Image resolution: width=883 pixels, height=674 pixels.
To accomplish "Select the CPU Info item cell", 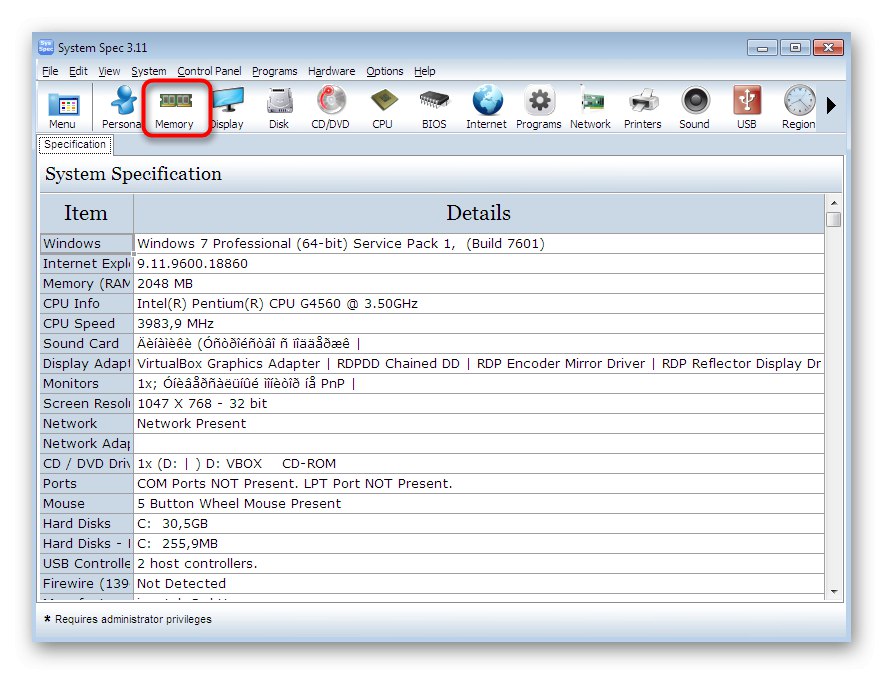I will point(86,303).
